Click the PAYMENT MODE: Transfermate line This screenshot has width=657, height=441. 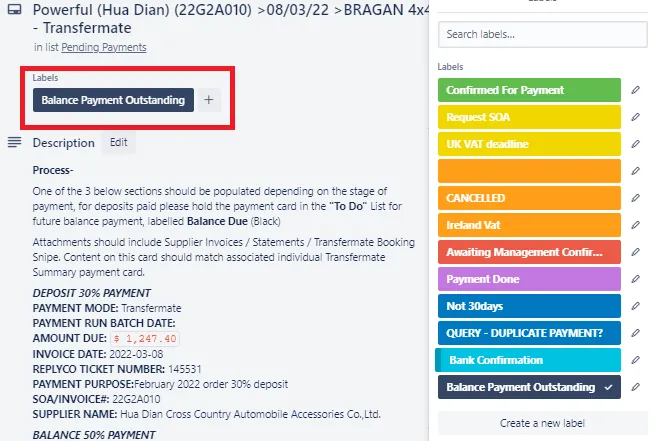click(107, 308)
